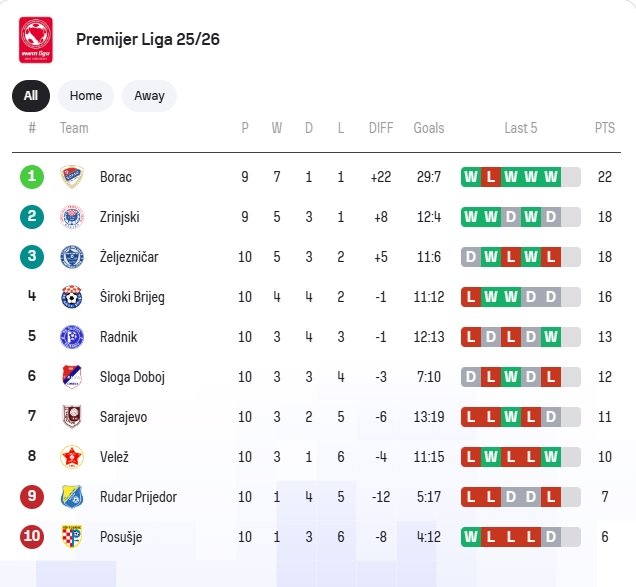
Task: Select the All standings tab
Action: [x=31, y=96]
